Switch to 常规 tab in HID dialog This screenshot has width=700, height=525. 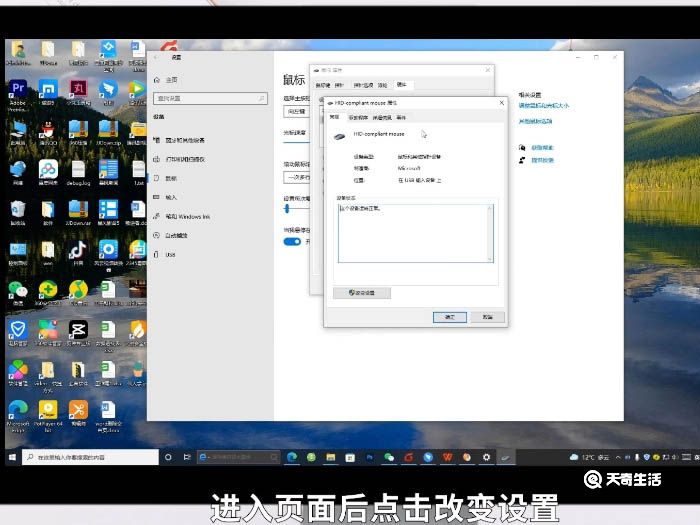(334, 117)
